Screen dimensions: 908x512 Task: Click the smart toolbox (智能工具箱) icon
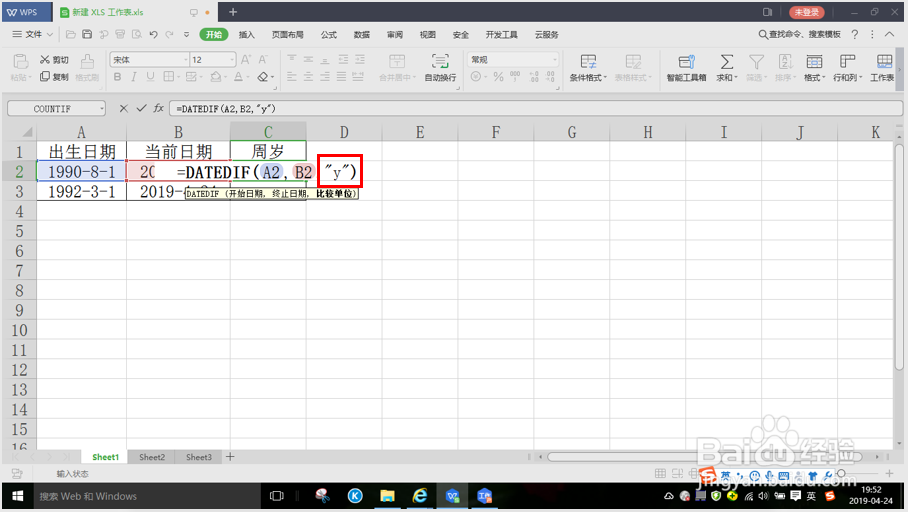point(686,61)
